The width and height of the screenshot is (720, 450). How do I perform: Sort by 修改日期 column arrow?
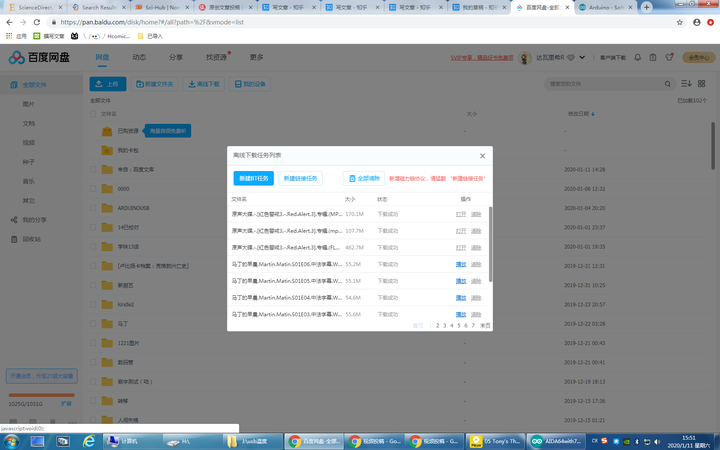pos(593,114)
